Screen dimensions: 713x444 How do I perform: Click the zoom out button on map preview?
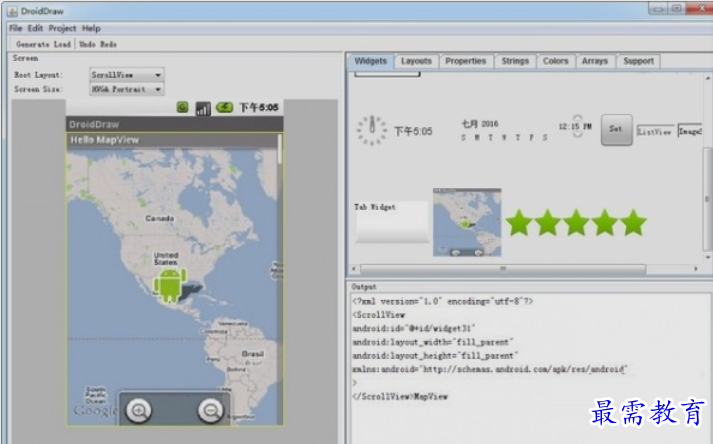pyautogui.click(x=211, y=411)
